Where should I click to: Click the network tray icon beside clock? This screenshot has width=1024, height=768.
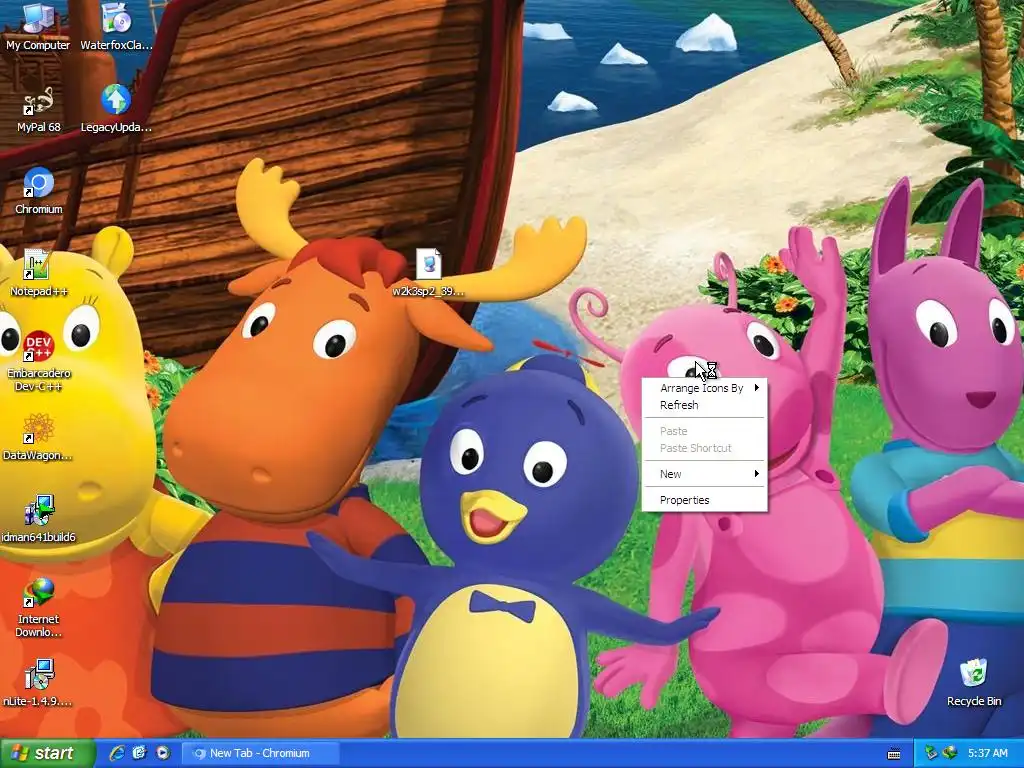(950, 753)
